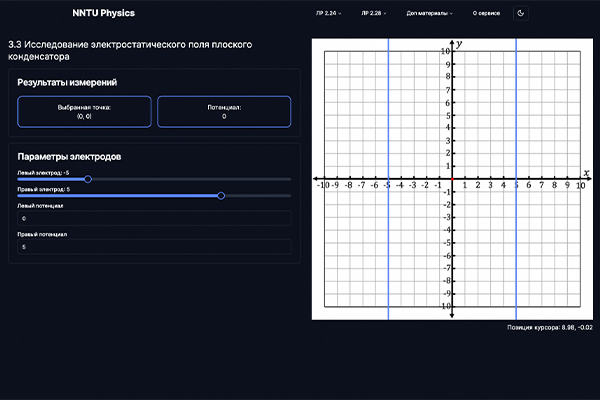Click the y axis label on graph
Image resolution: width=600 pixels, height=400 pixels.
[459, 44]
